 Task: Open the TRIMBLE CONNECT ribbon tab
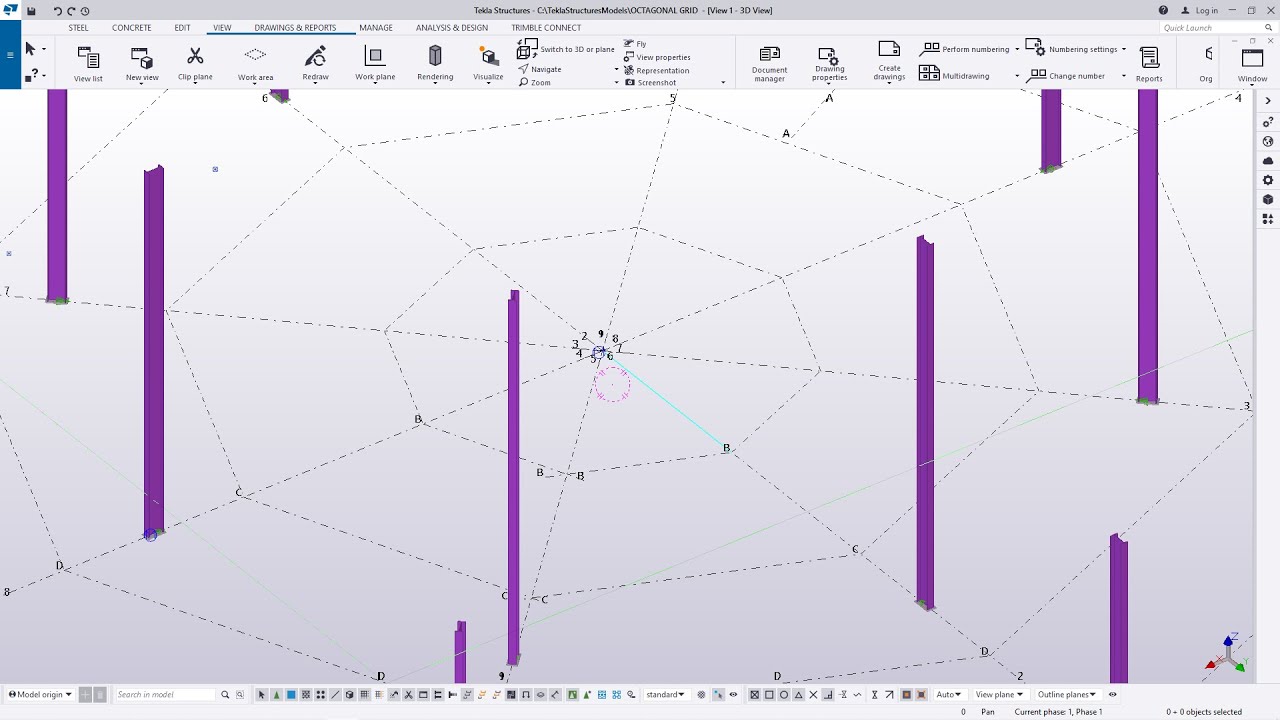click(546, 28)
